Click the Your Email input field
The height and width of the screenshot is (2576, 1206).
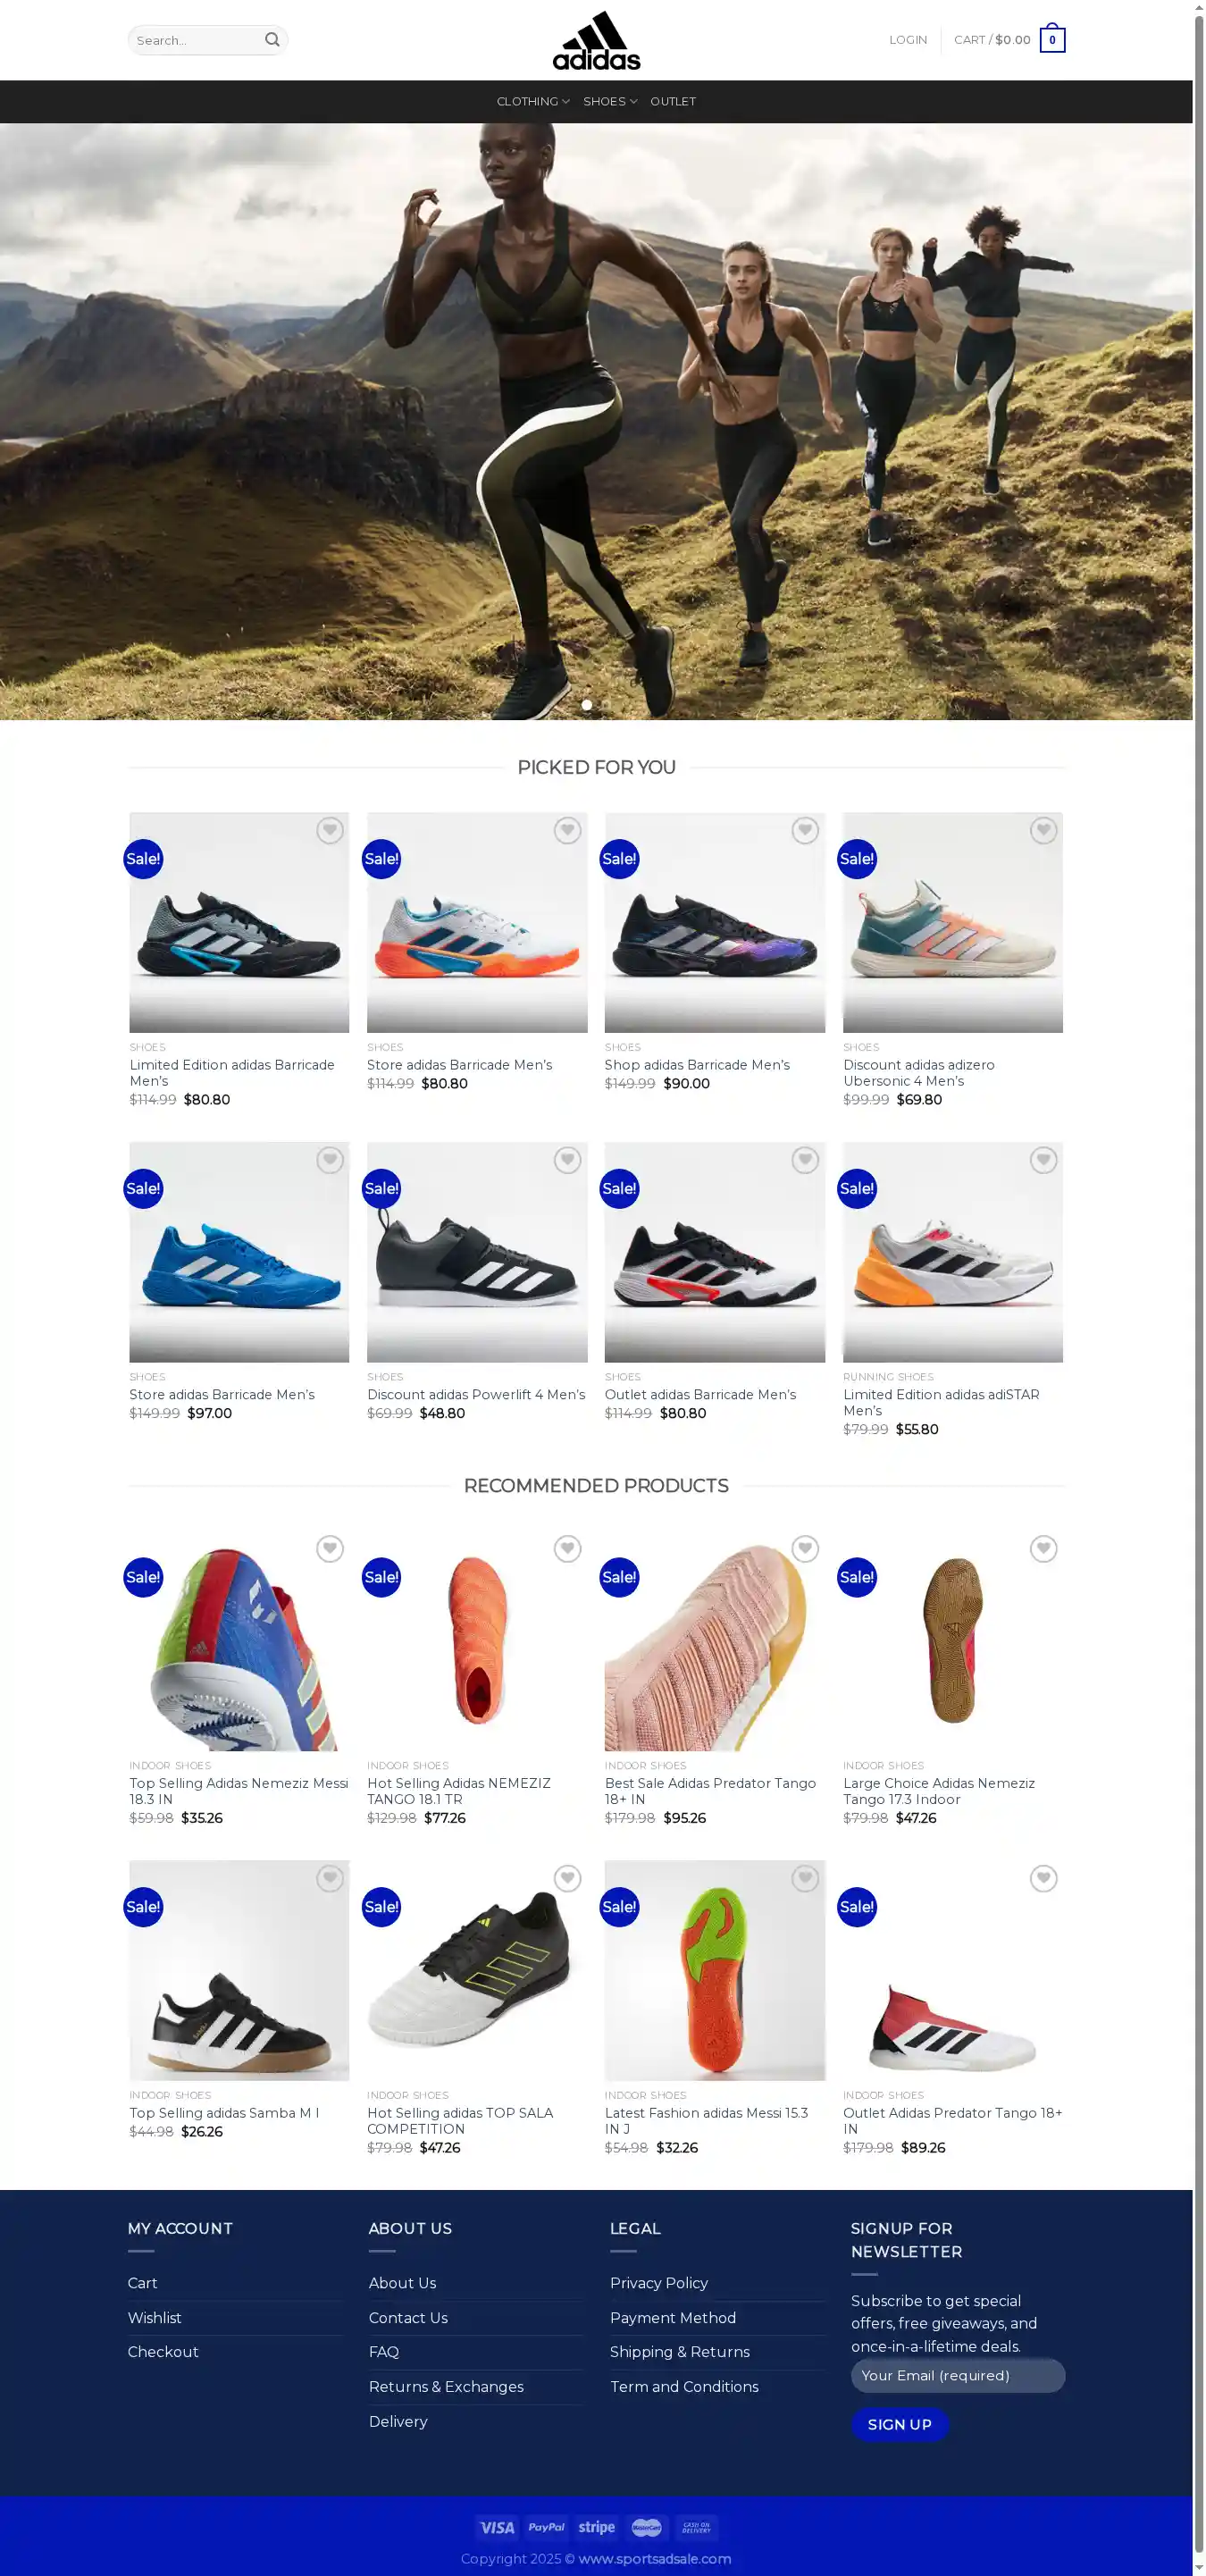pos(957,2375)
